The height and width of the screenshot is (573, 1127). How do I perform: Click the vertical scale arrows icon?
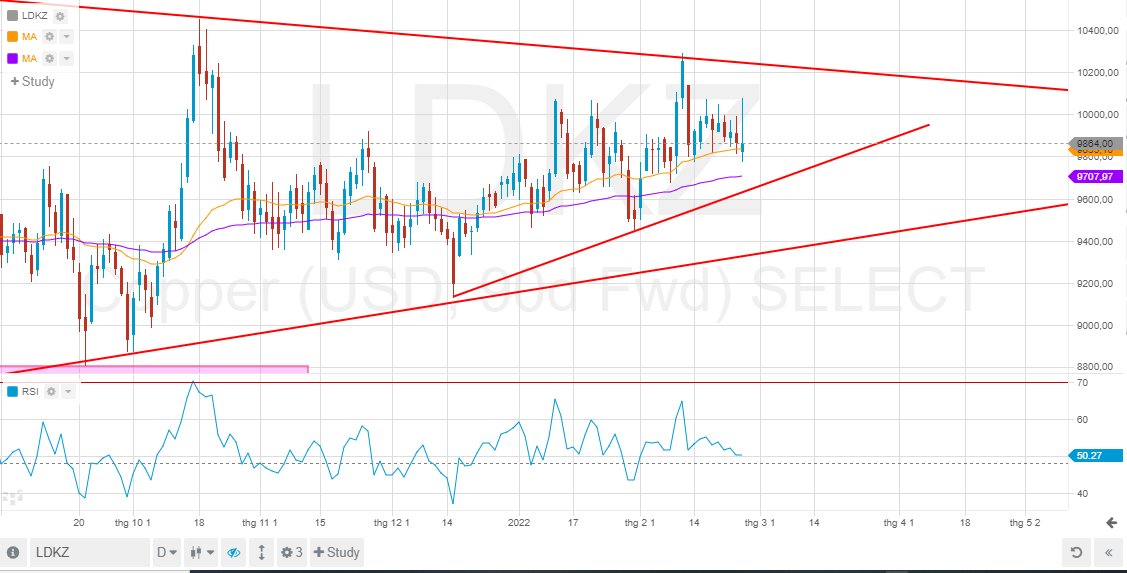261,553
